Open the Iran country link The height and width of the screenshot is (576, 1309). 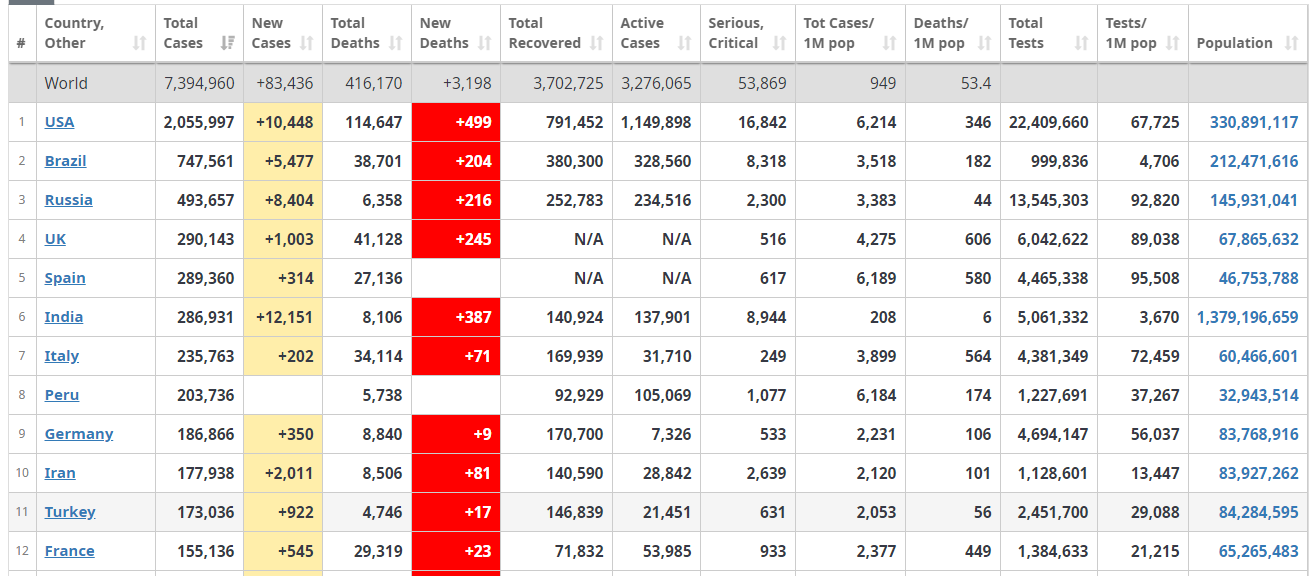tap(60, 473)
